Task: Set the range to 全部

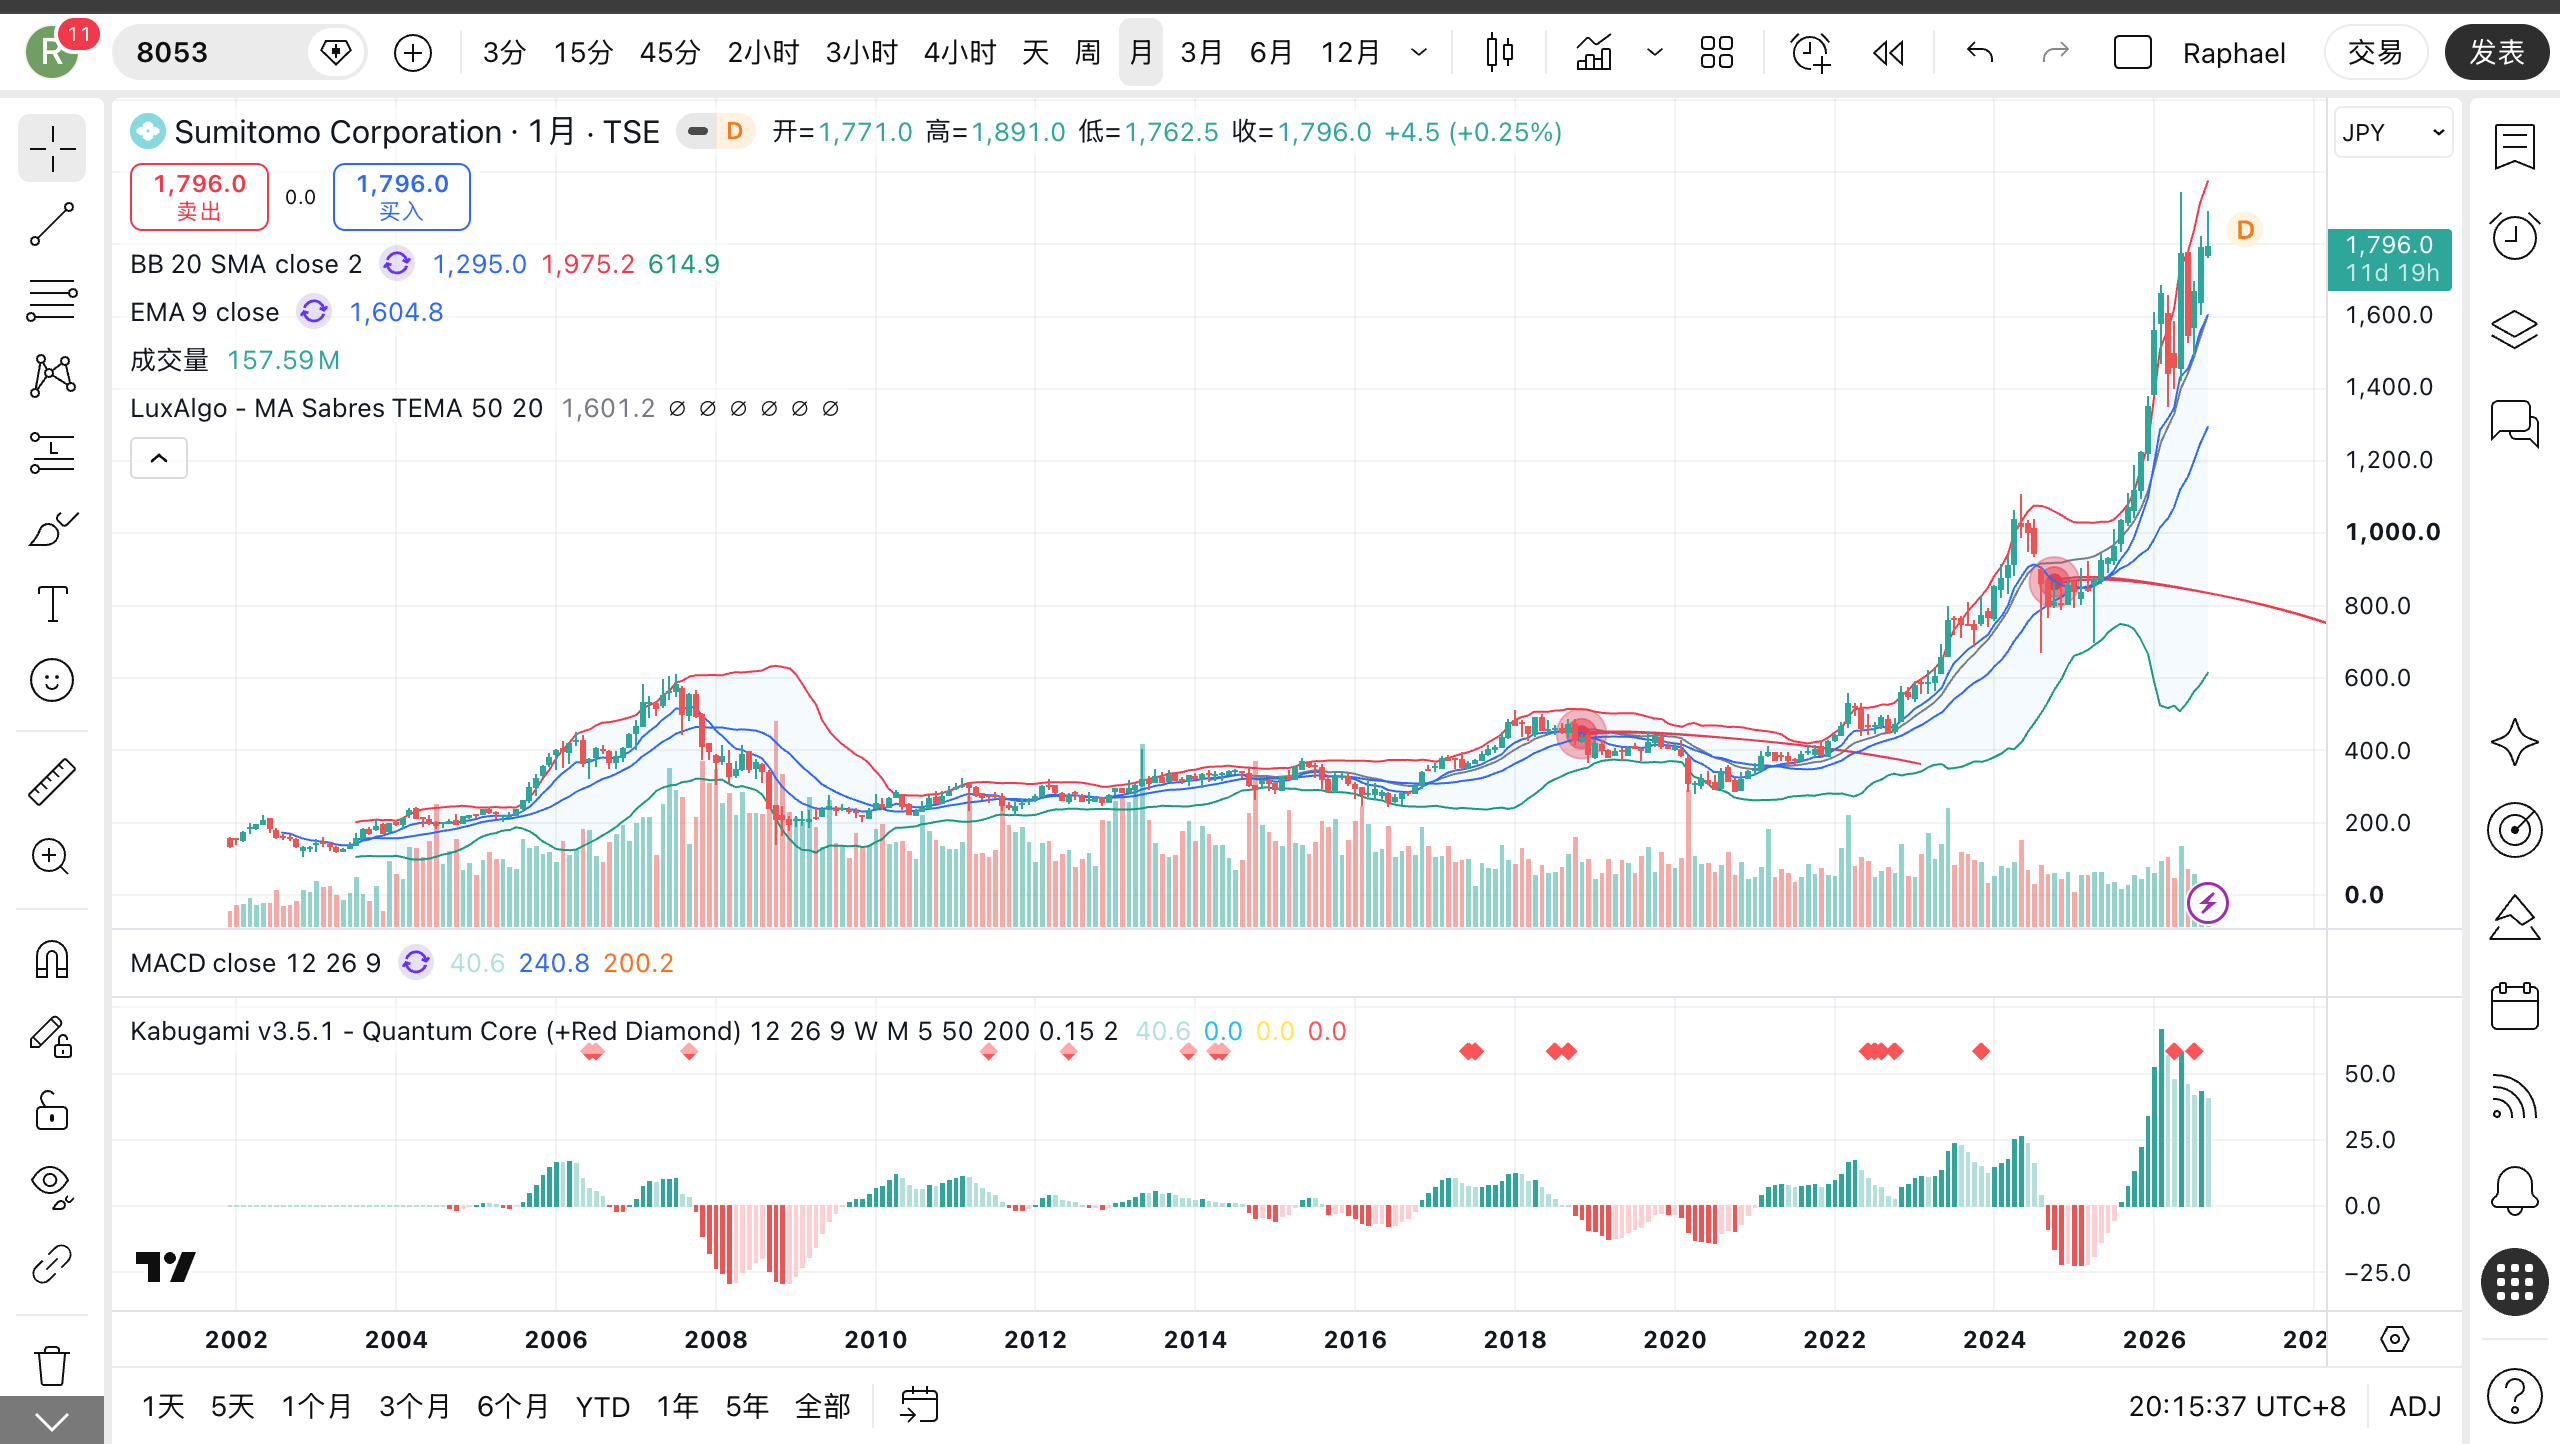Action: tap(822, 1407)
